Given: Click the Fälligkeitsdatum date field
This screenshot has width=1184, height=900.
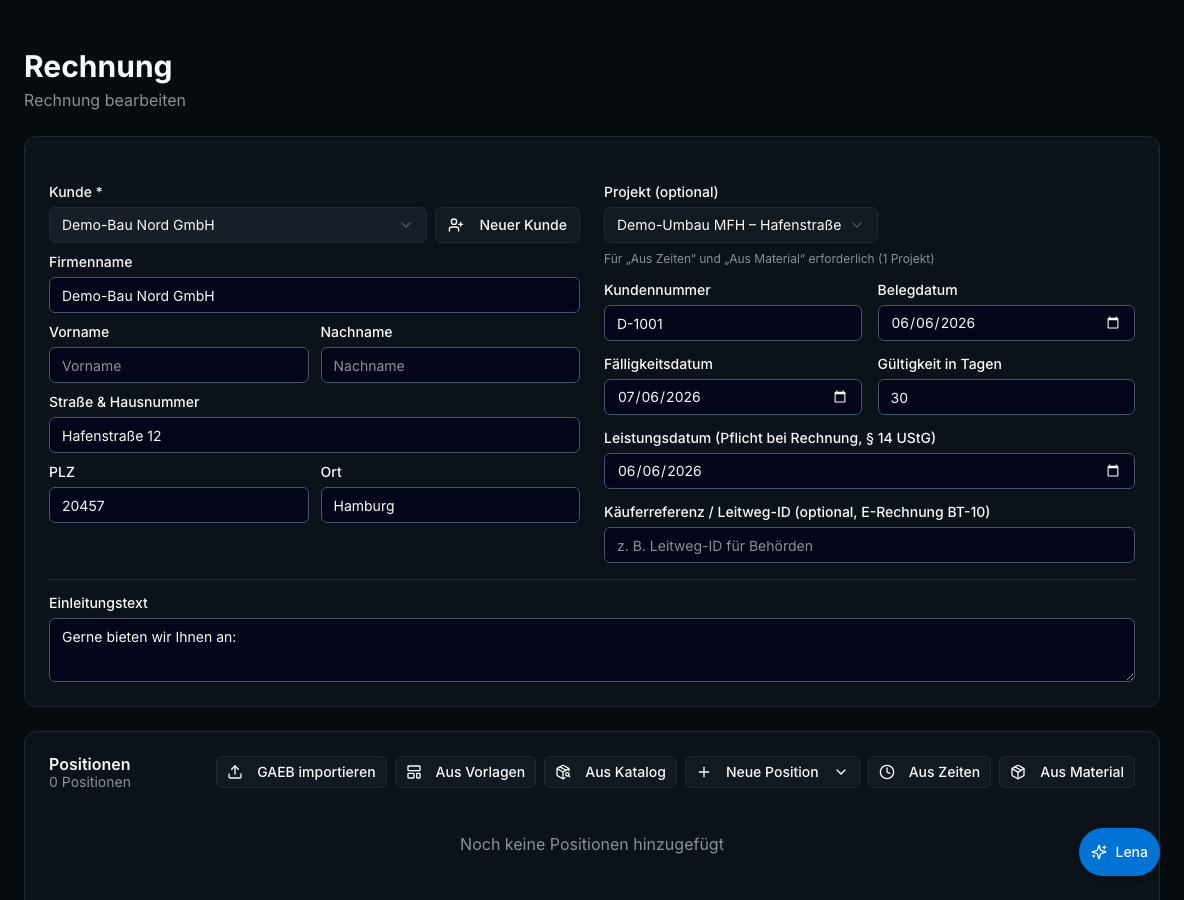Looking at the screenshot, I should point(732,397).
